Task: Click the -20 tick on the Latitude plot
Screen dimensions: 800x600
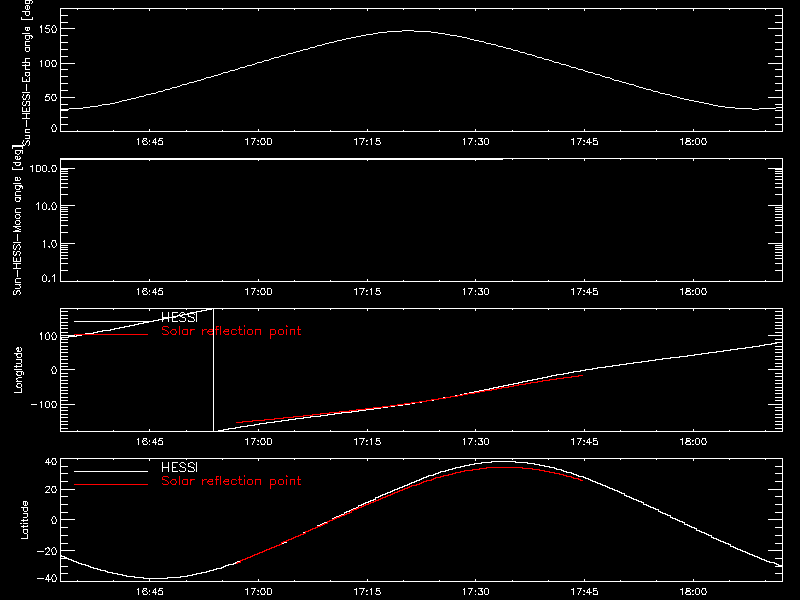Action: tap(47, 551)
